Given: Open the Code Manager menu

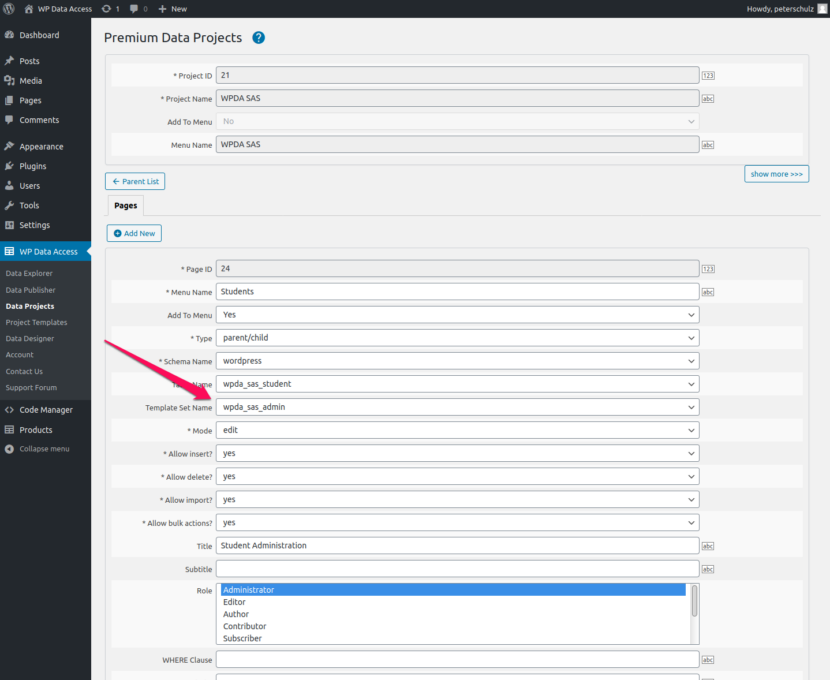Looking at the screenshot, I should pyautogui.click(x=45, y=409).
